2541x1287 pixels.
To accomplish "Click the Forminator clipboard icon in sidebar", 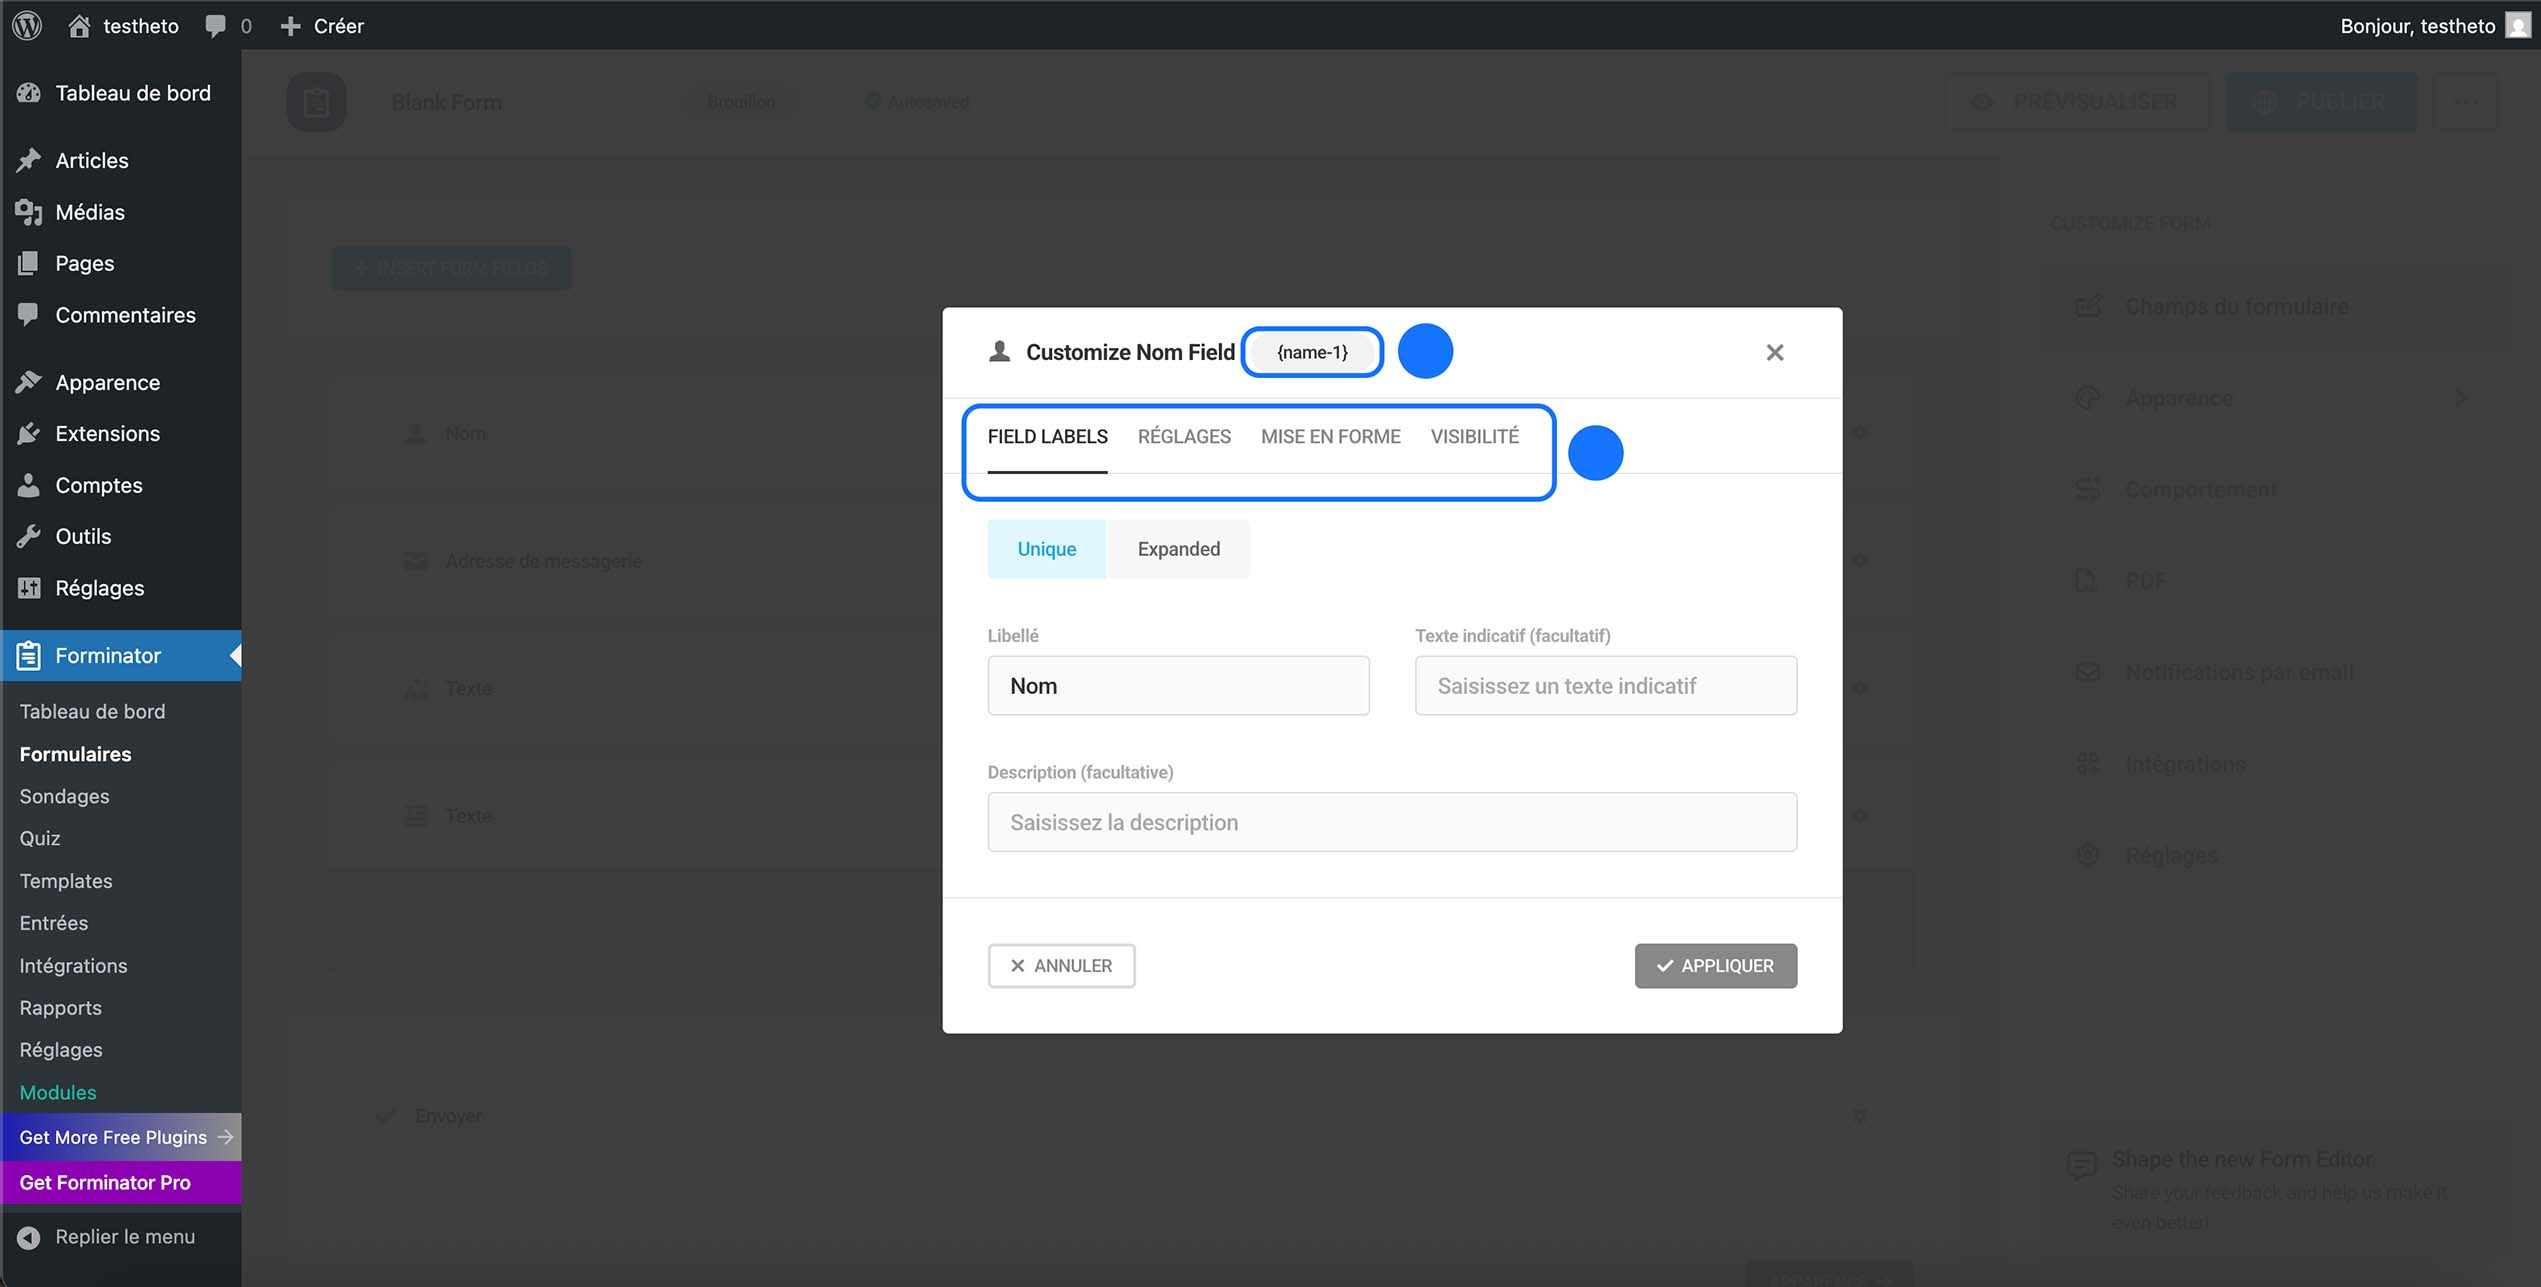I will point(29,655).
